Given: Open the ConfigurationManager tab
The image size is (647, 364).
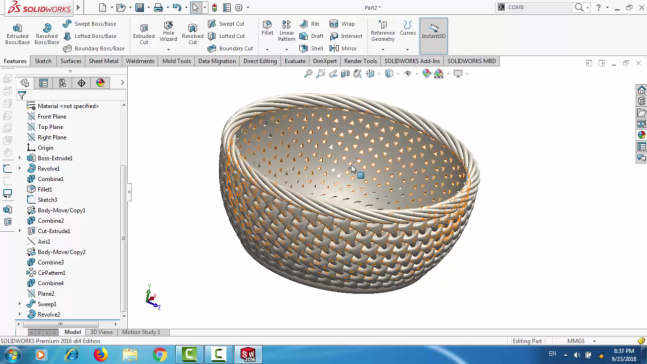Looking at the screenshot, I should tap(62, 83).
